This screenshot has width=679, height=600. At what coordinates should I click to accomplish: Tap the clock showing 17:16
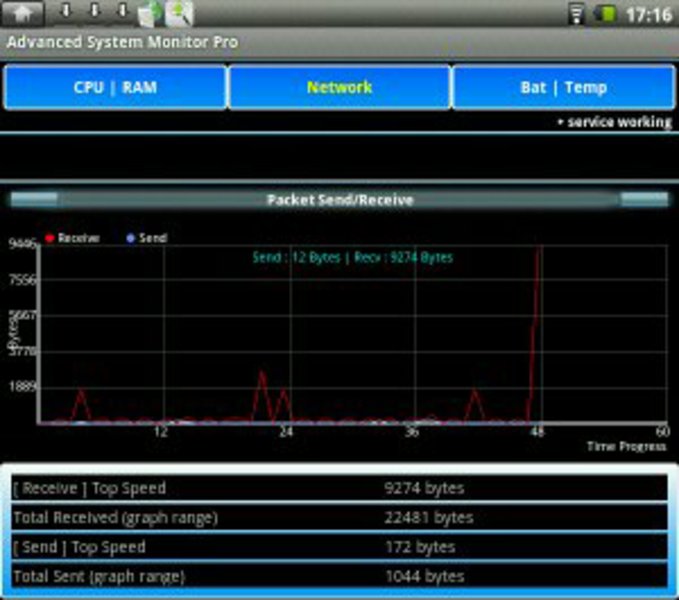point(648,15)
